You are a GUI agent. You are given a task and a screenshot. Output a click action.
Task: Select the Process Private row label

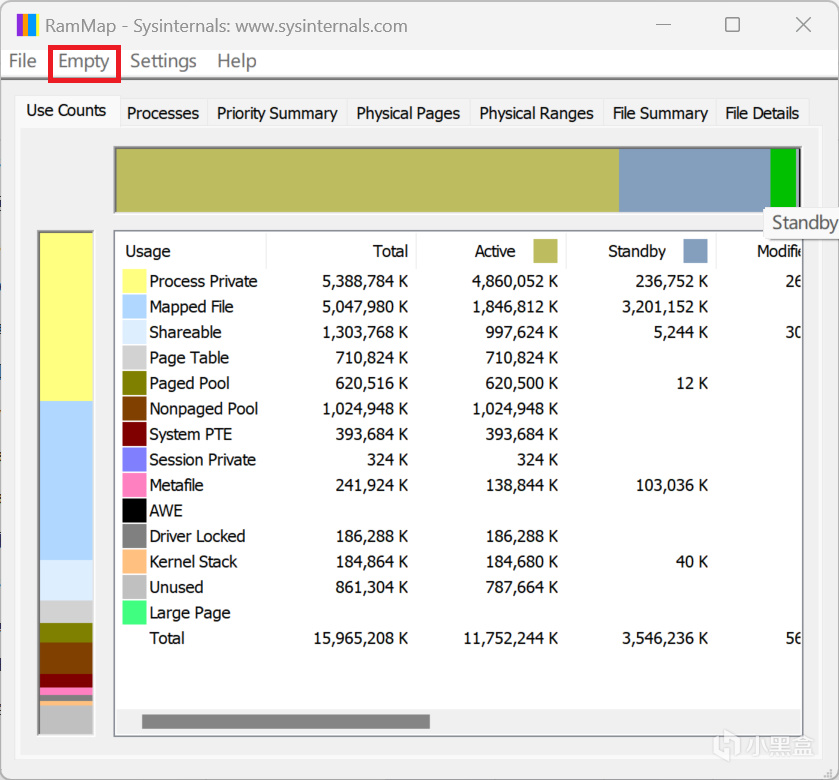[x=203, y=281]
